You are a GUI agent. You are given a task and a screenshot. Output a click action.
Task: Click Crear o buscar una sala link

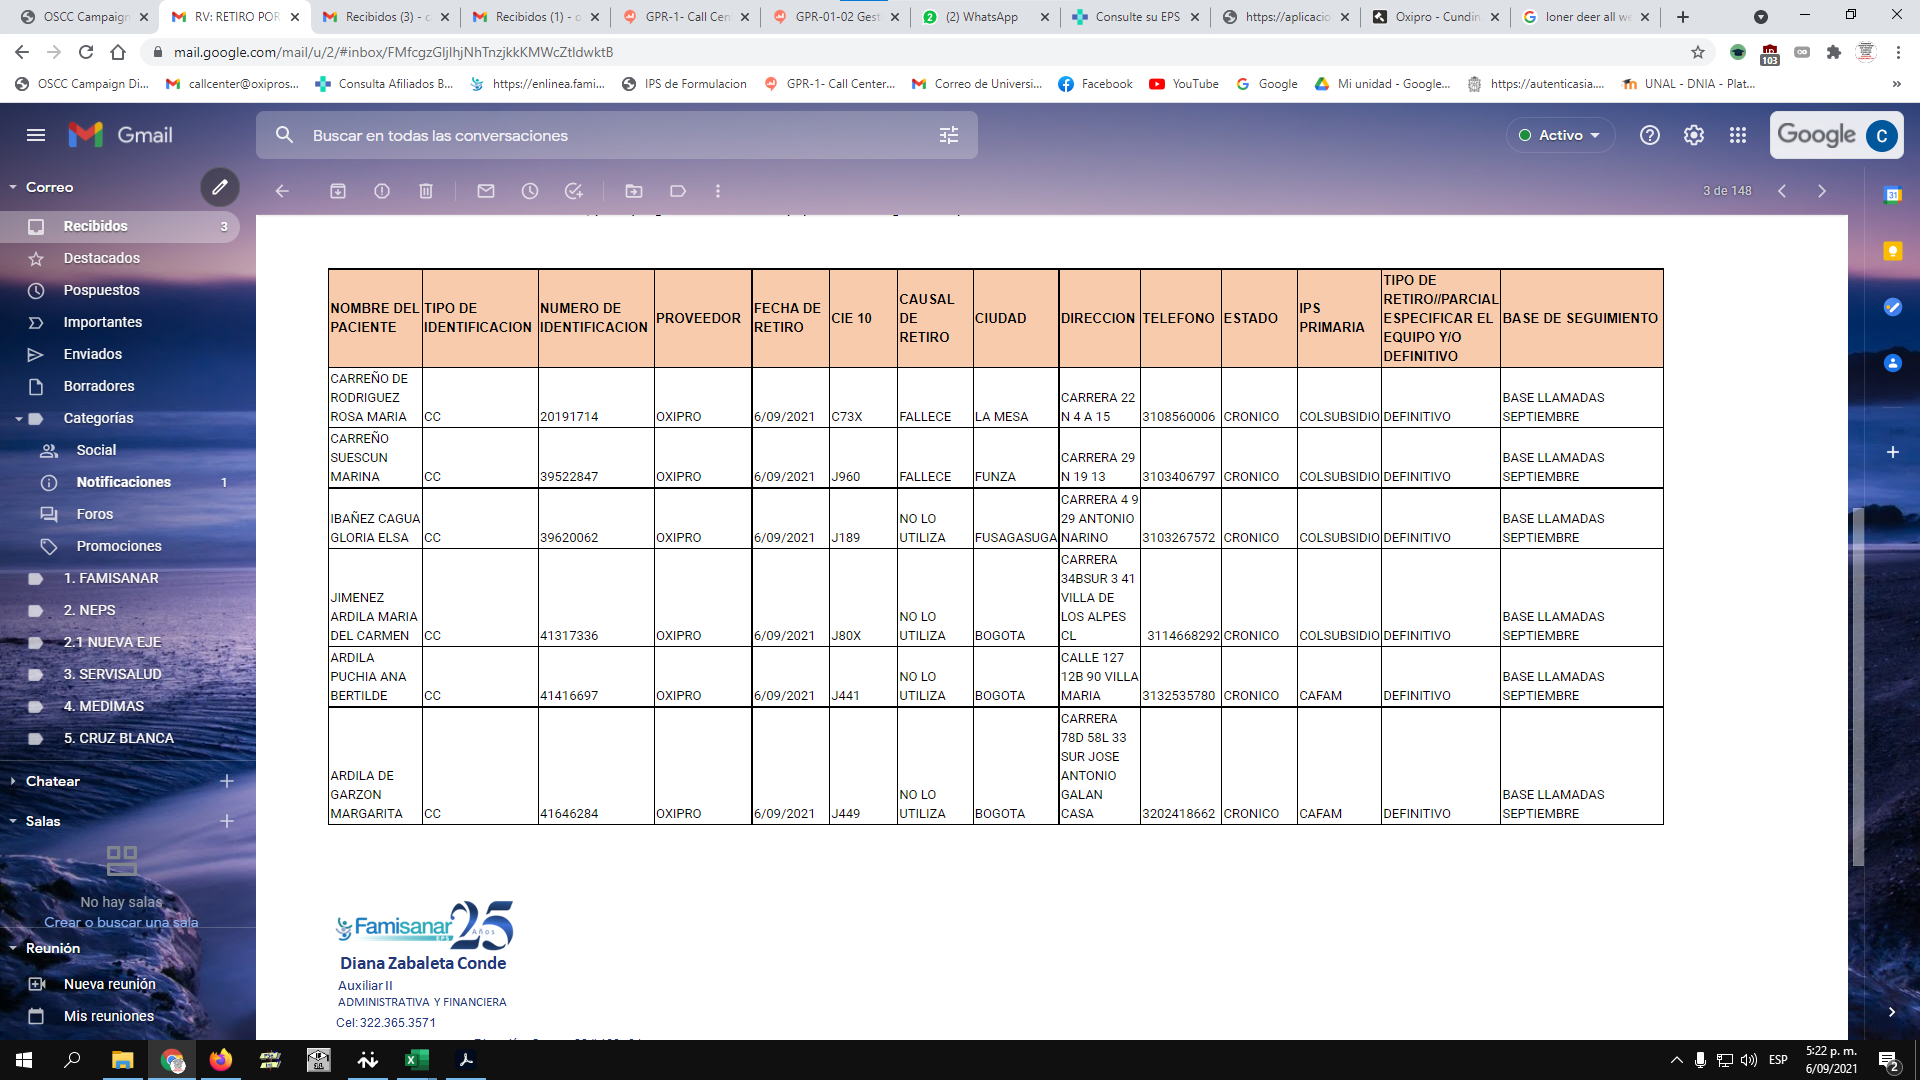(121, 922)
